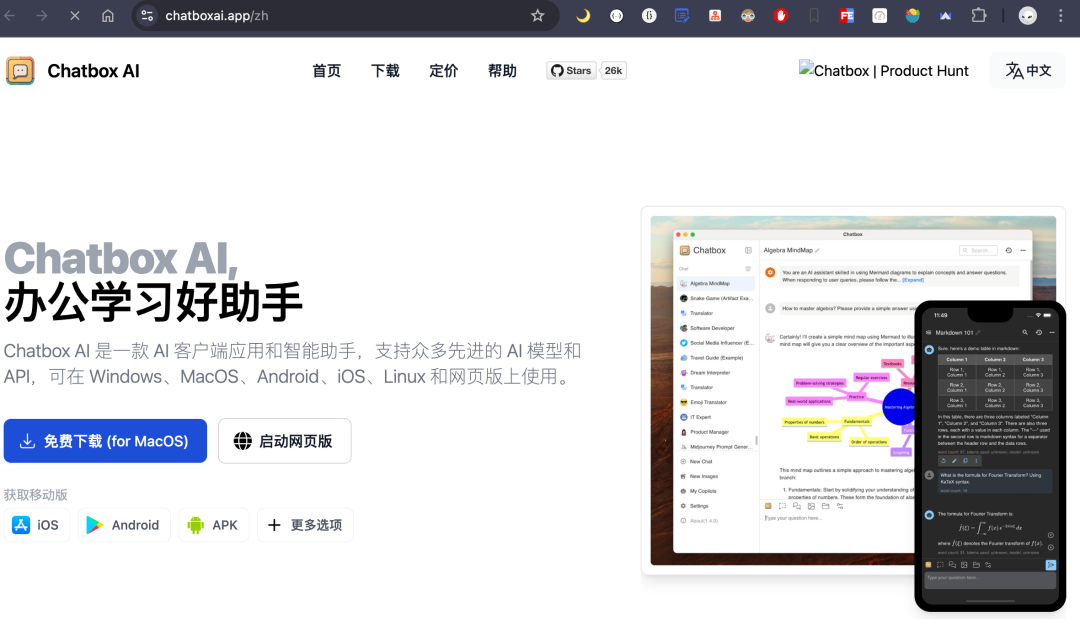Screen dimensions: 1080x643
Task: Click 免费下载 (for MacOS) button
Action: [x=105, y=441]
